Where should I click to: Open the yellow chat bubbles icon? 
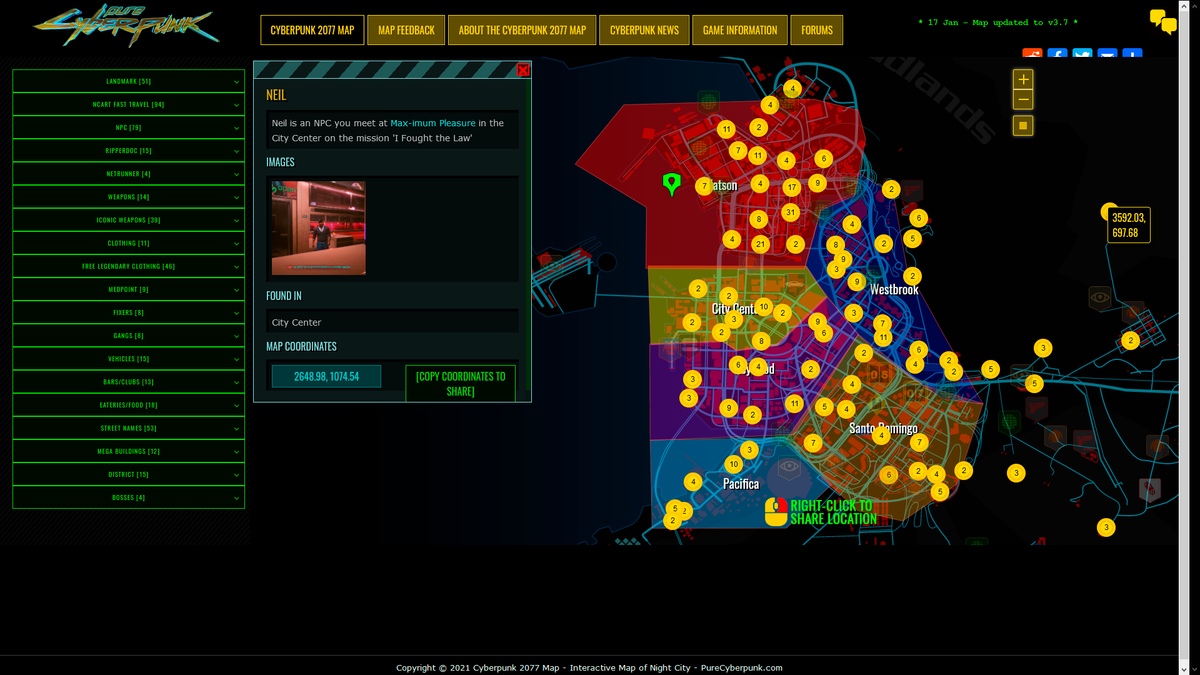[x=1162, y=21]
